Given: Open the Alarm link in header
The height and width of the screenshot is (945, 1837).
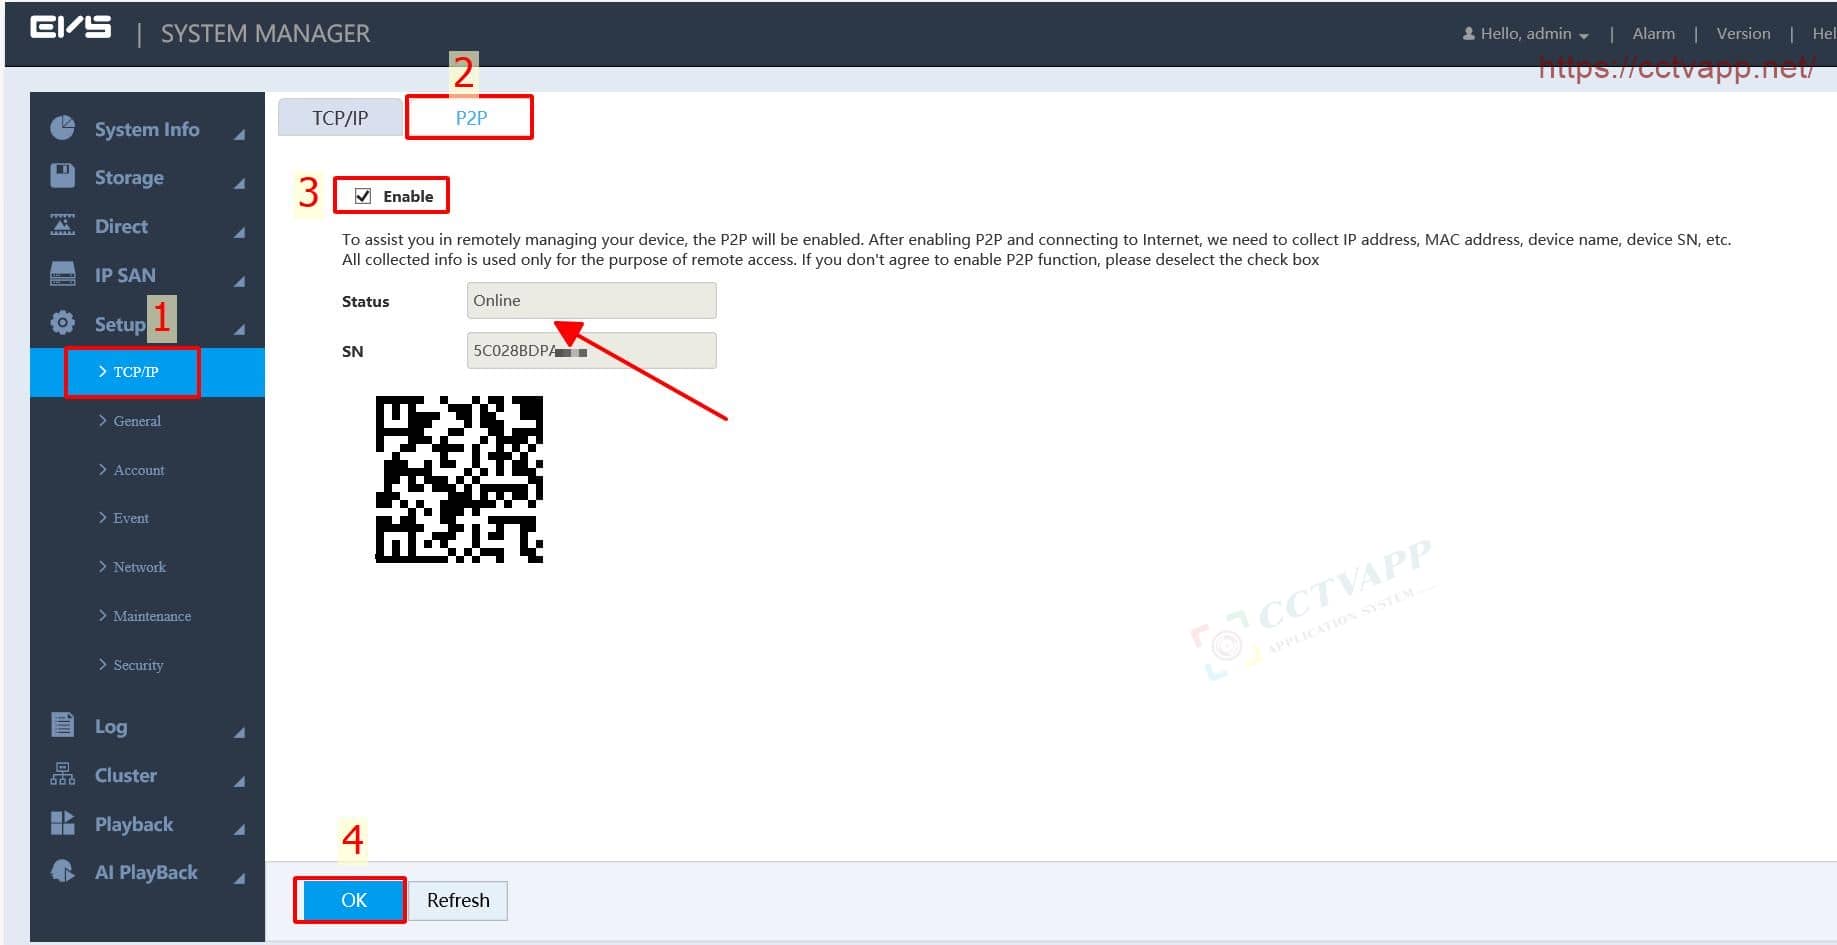Looking at the screenshot, I should pos(1653,34).
